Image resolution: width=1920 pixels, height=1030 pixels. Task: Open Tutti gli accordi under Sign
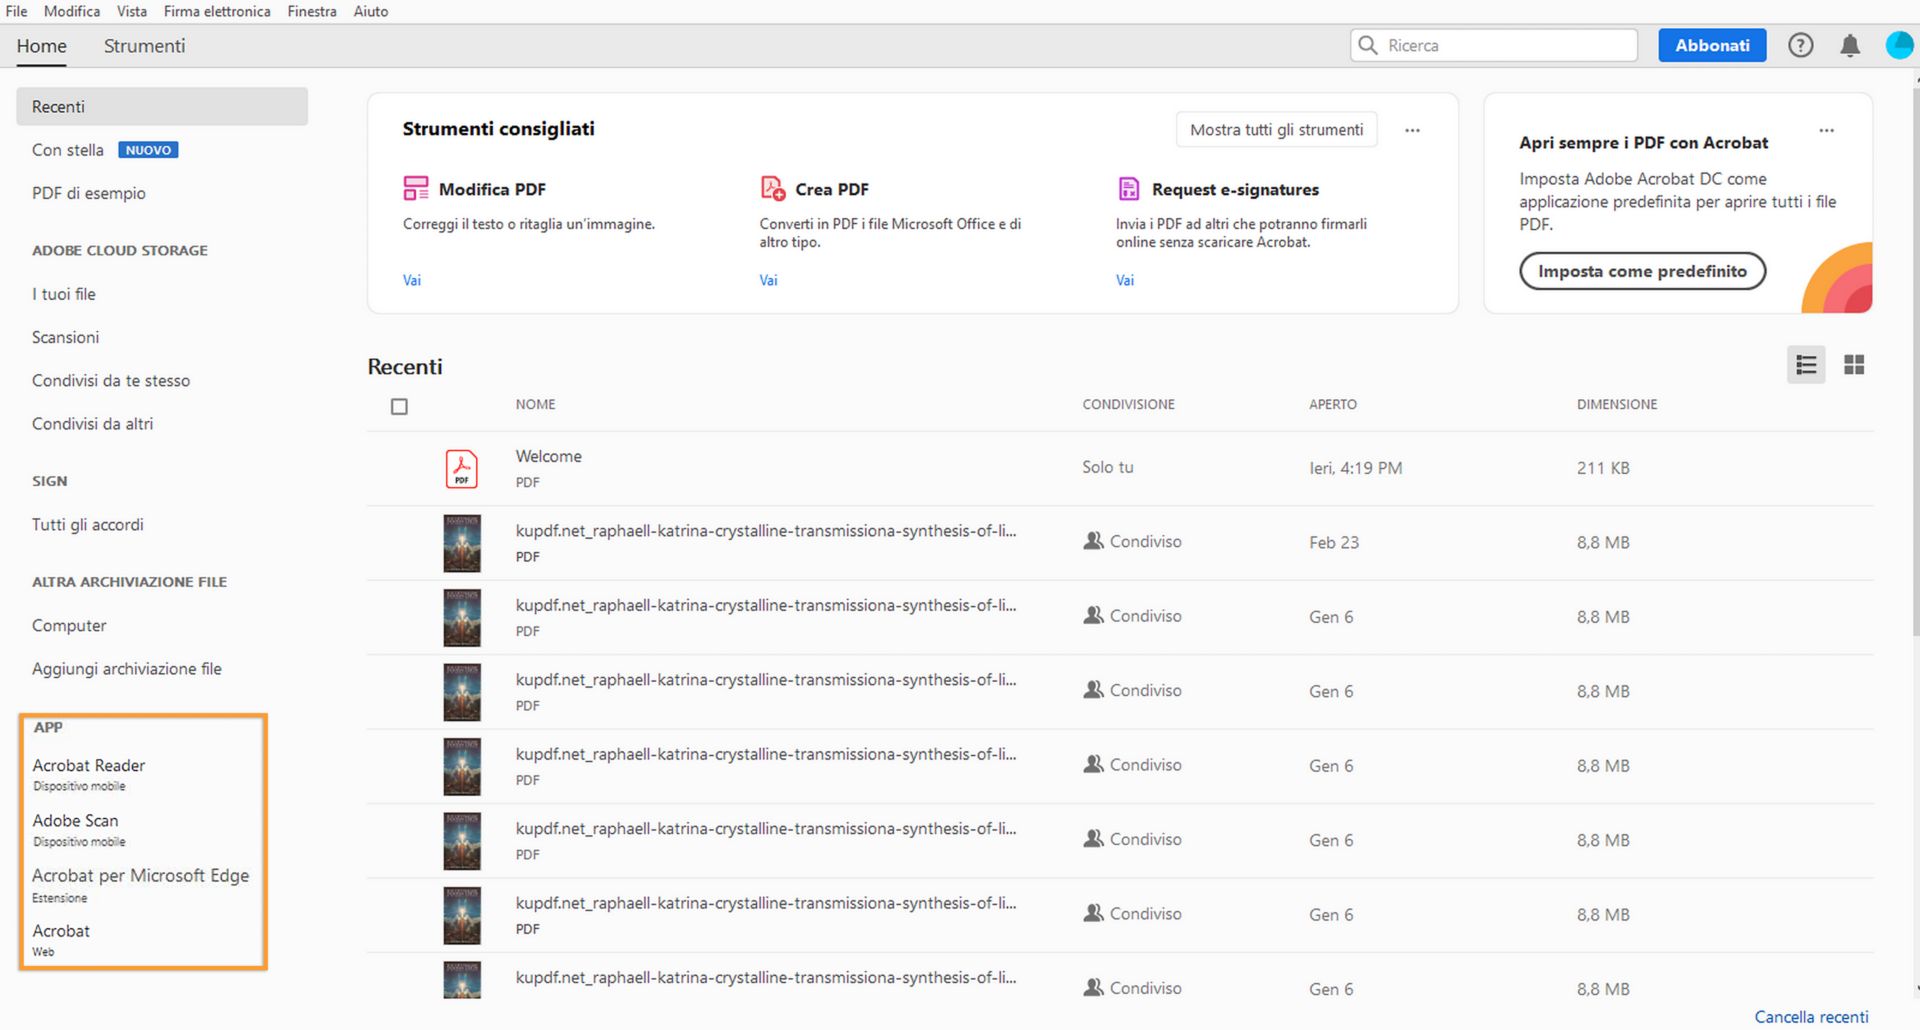click(88, 524)
